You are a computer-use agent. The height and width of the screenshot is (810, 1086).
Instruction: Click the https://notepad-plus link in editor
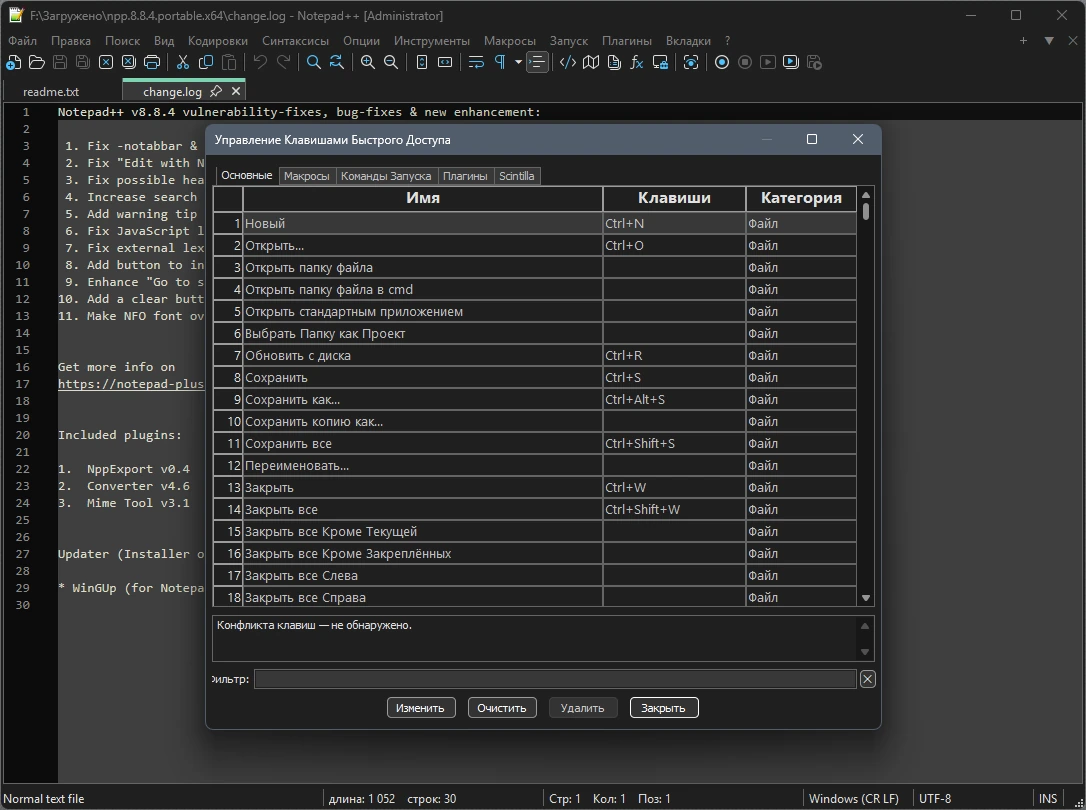click(131, 384)
